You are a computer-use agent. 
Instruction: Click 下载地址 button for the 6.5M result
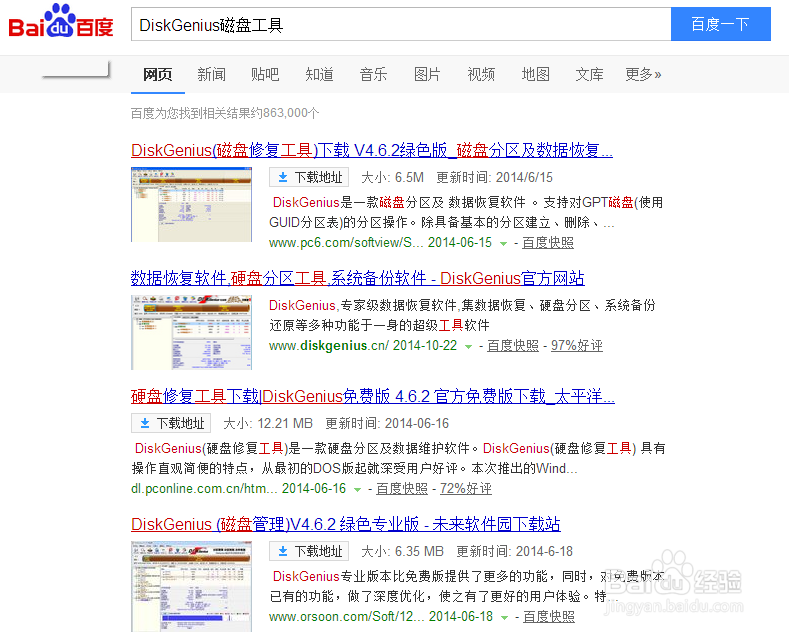click(x=309, y=177)
